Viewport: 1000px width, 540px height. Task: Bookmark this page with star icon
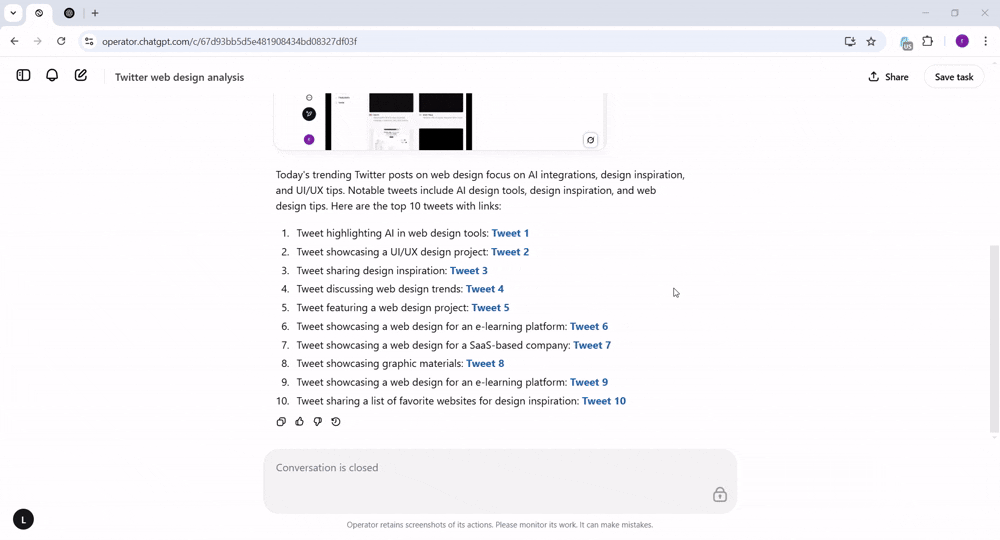[871, 41]
